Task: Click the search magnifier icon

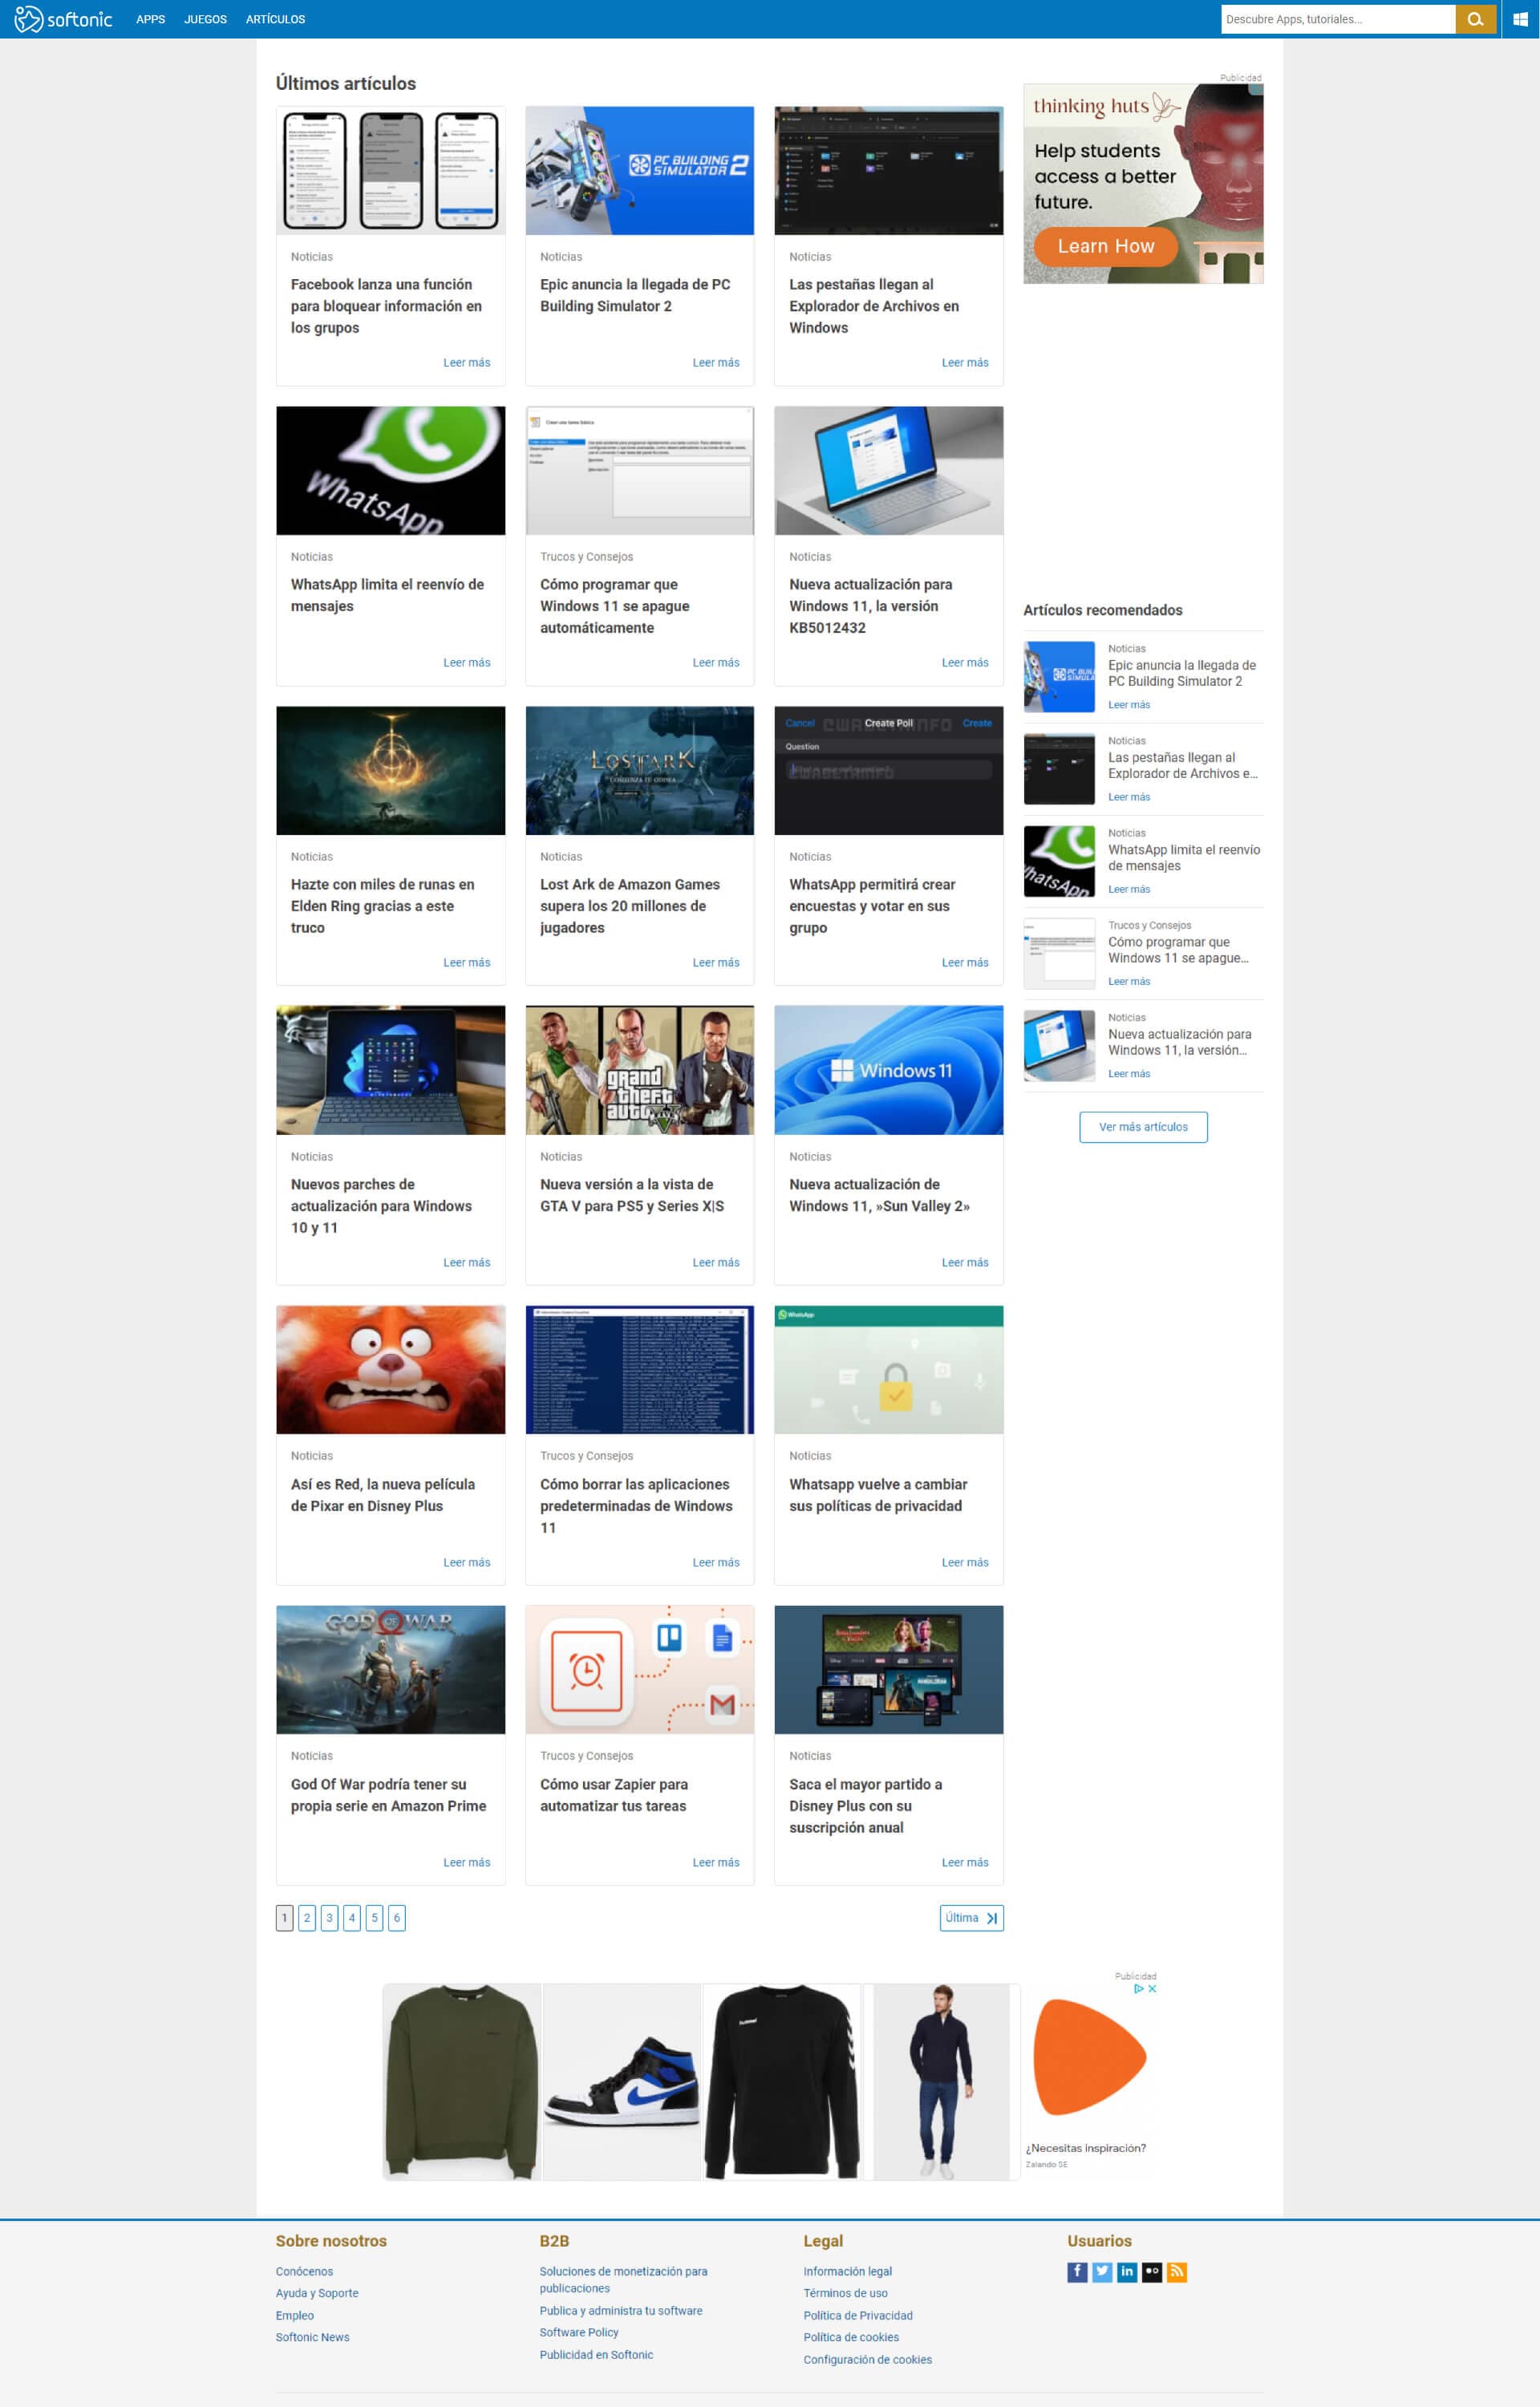Action: pyautogui.click(x=1475, y=18)
